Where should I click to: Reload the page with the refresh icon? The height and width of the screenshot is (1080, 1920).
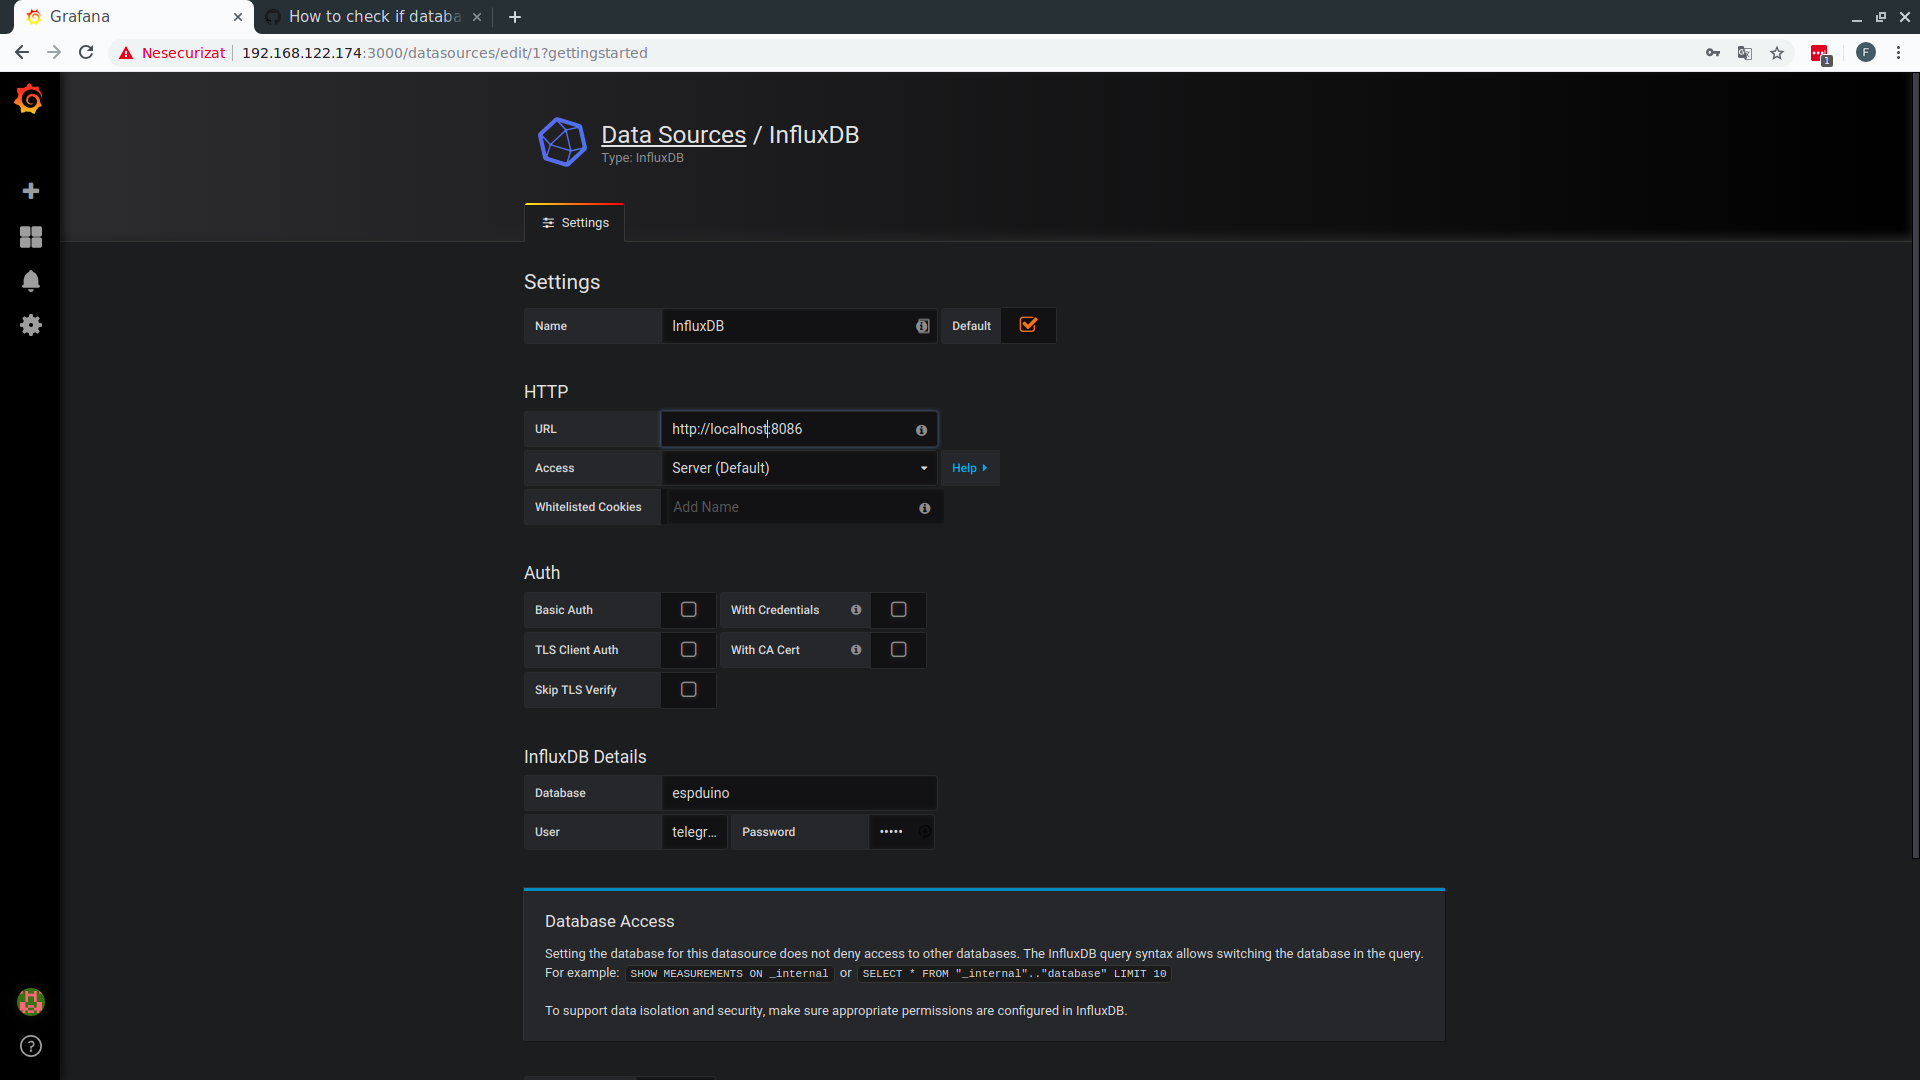86,53
